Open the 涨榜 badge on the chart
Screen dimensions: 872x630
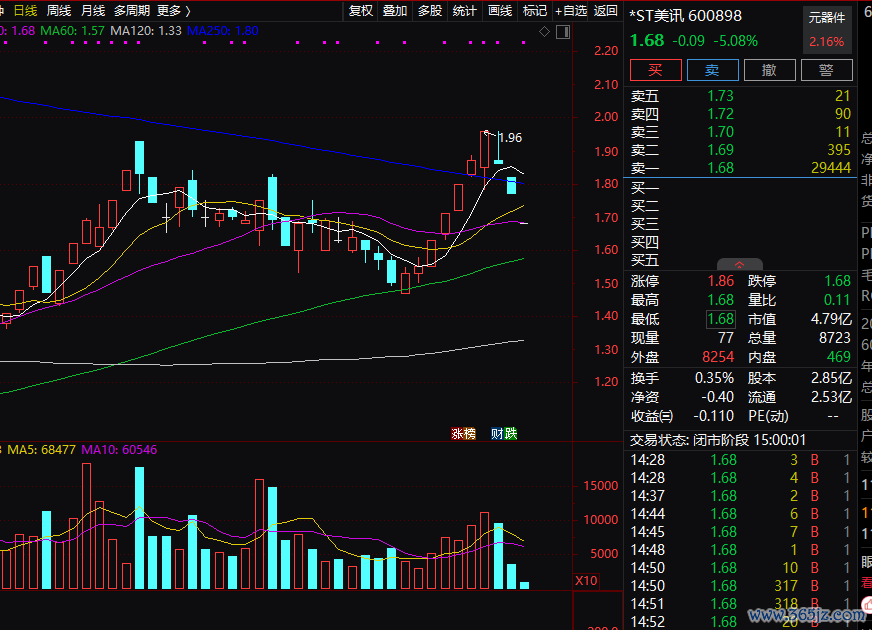[463, 434]
